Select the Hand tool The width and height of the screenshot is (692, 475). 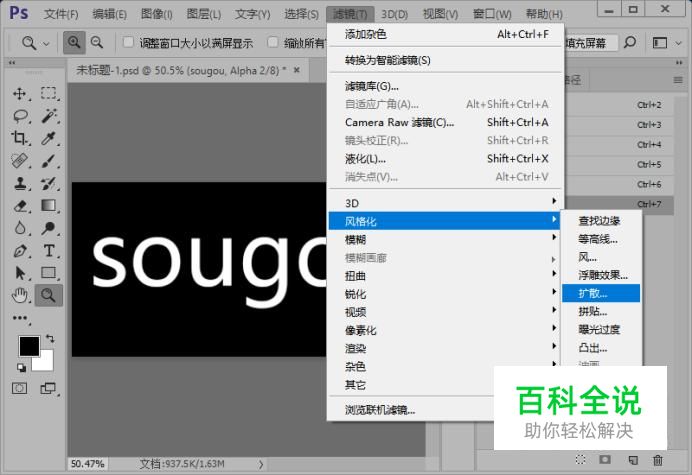pos(19,295)
